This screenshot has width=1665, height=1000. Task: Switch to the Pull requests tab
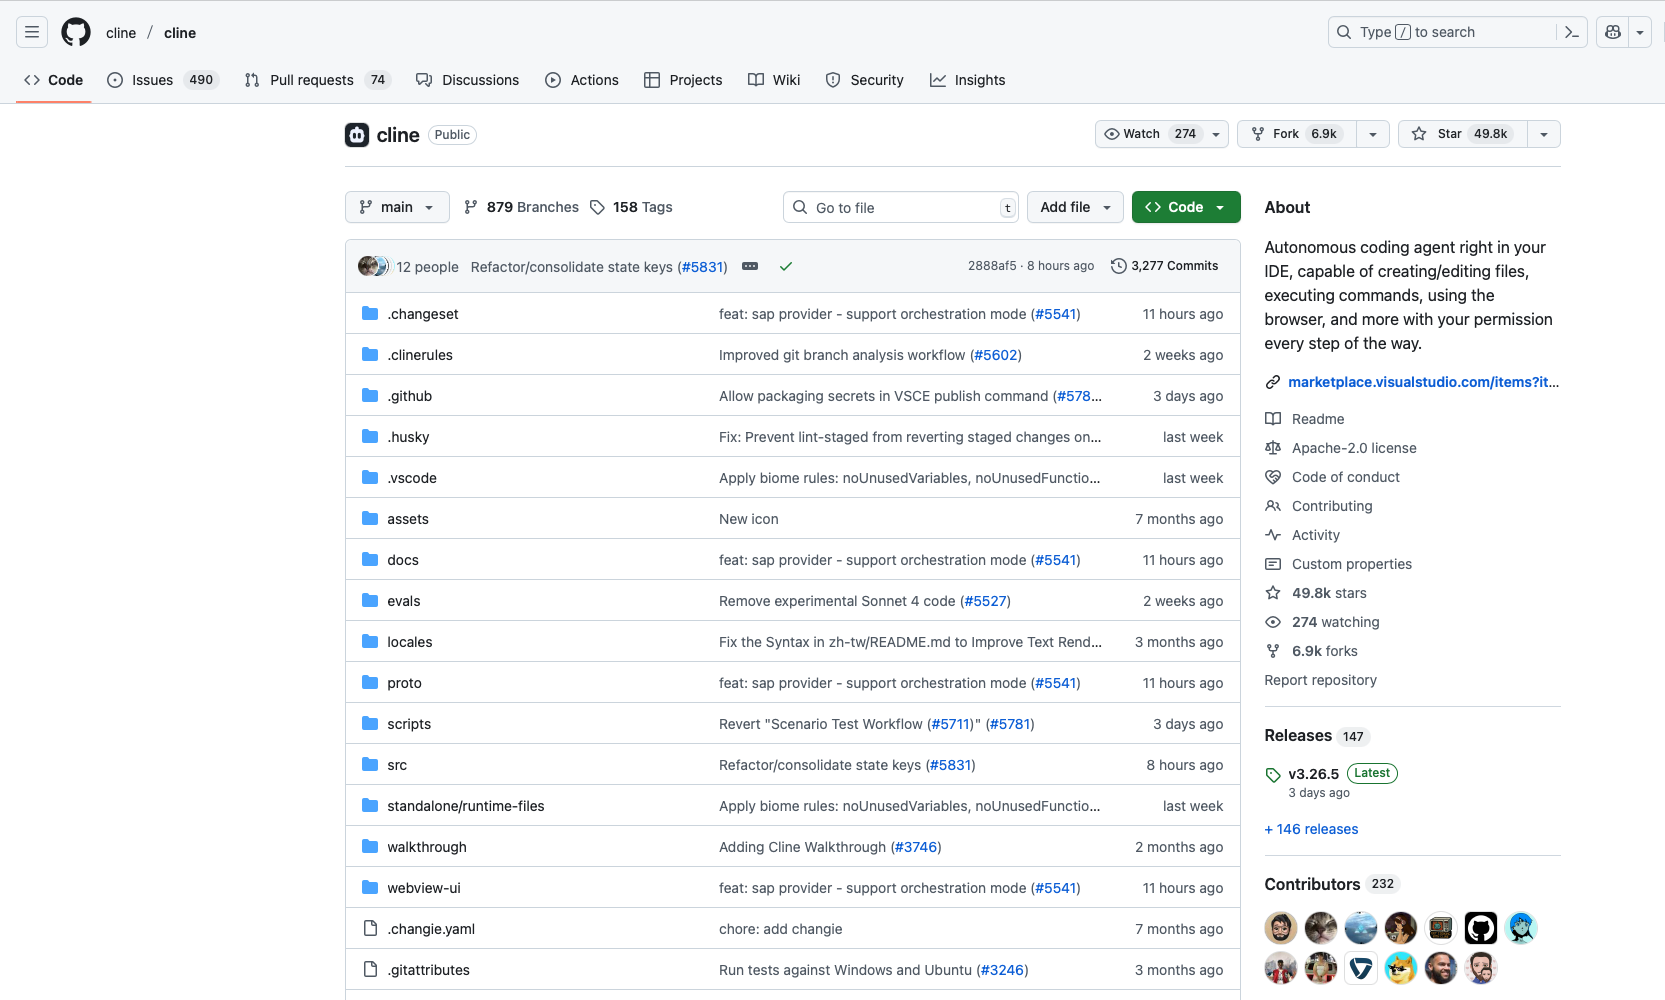tap(317, 80)
